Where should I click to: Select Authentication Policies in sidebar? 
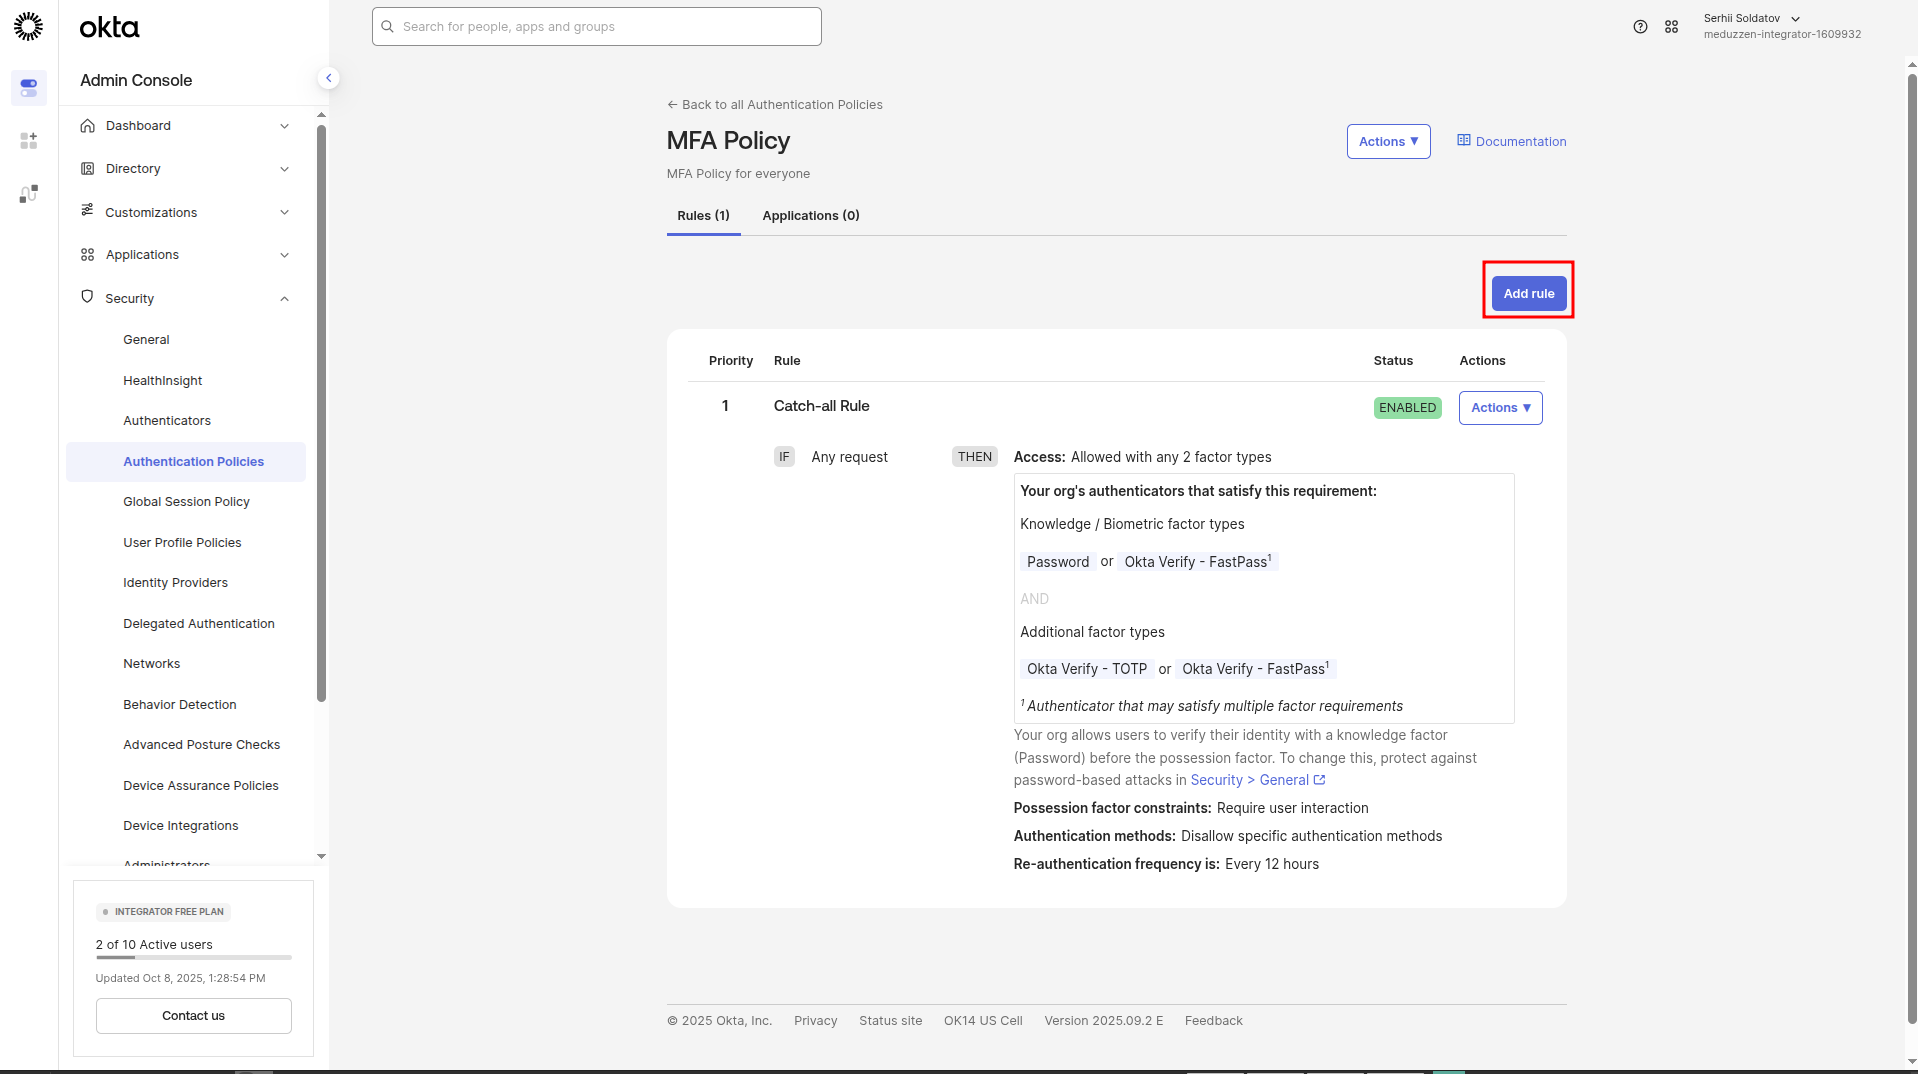click(186, 462)
